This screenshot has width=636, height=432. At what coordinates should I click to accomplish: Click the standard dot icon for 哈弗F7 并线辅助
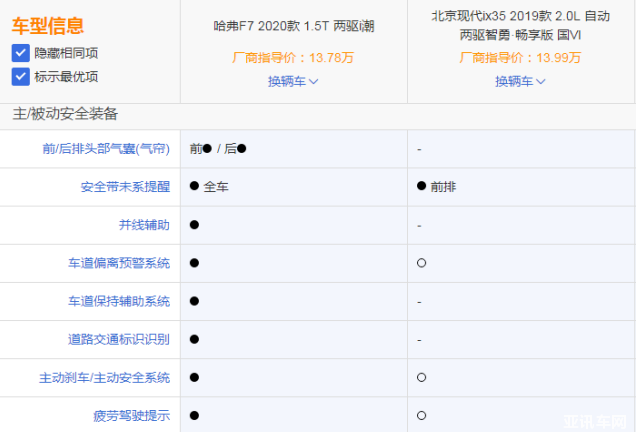pyautogui.click(x=194, y=224)
